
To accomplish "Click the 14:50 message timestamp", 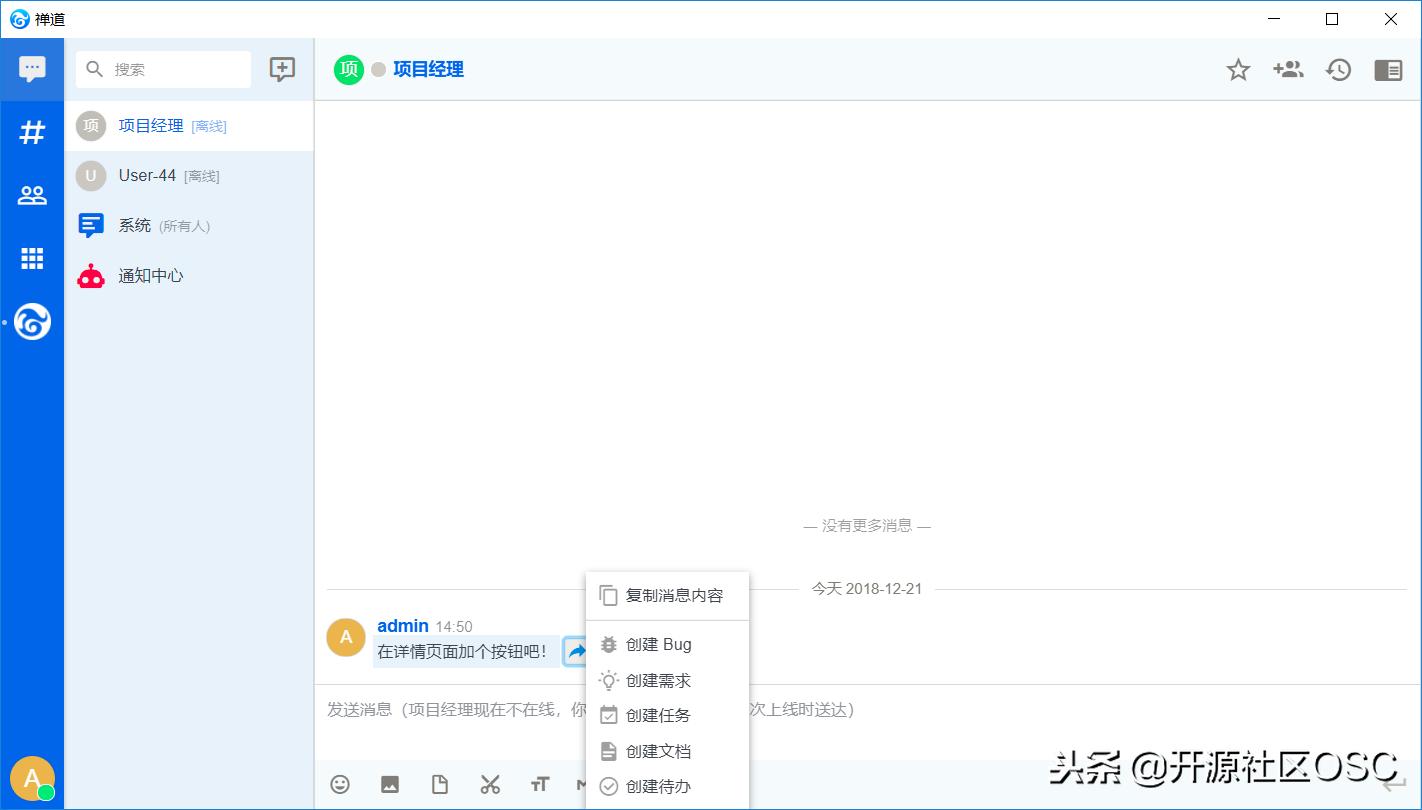I will click(x=454, y=627).
